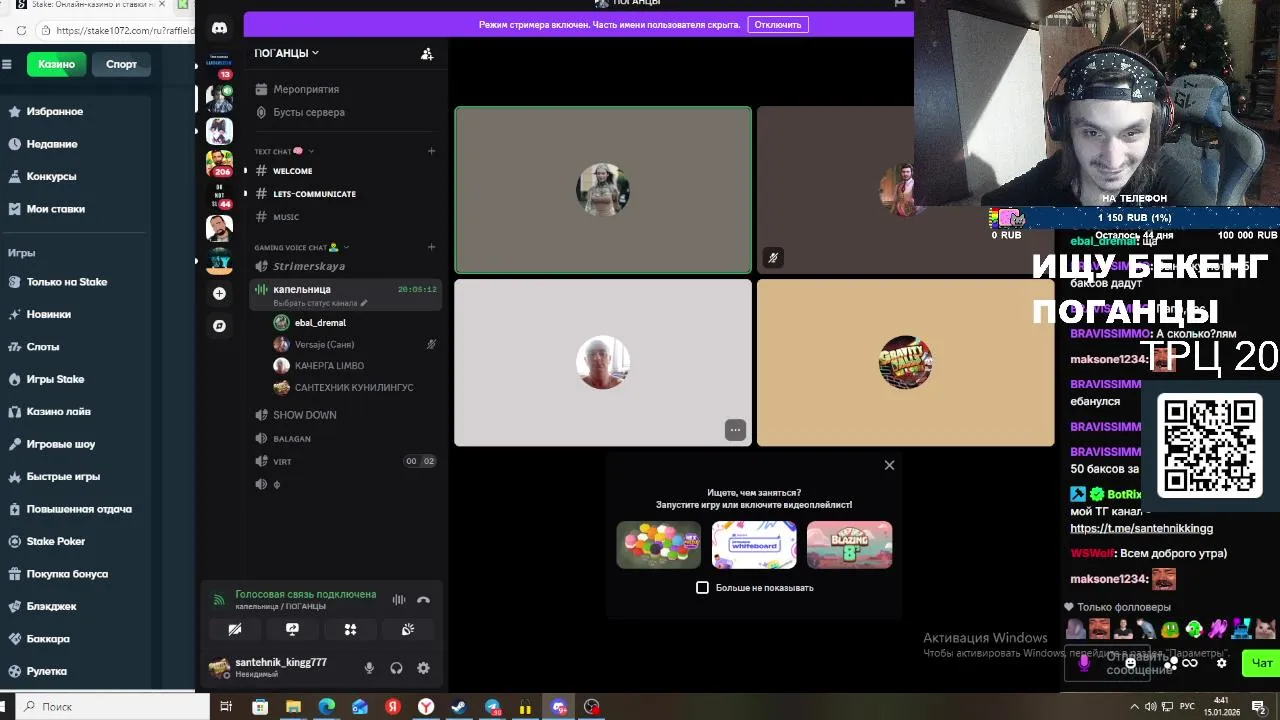Open Избранное in Stake sidebar
1280x720 pixels.
click(x=54, y=111)
